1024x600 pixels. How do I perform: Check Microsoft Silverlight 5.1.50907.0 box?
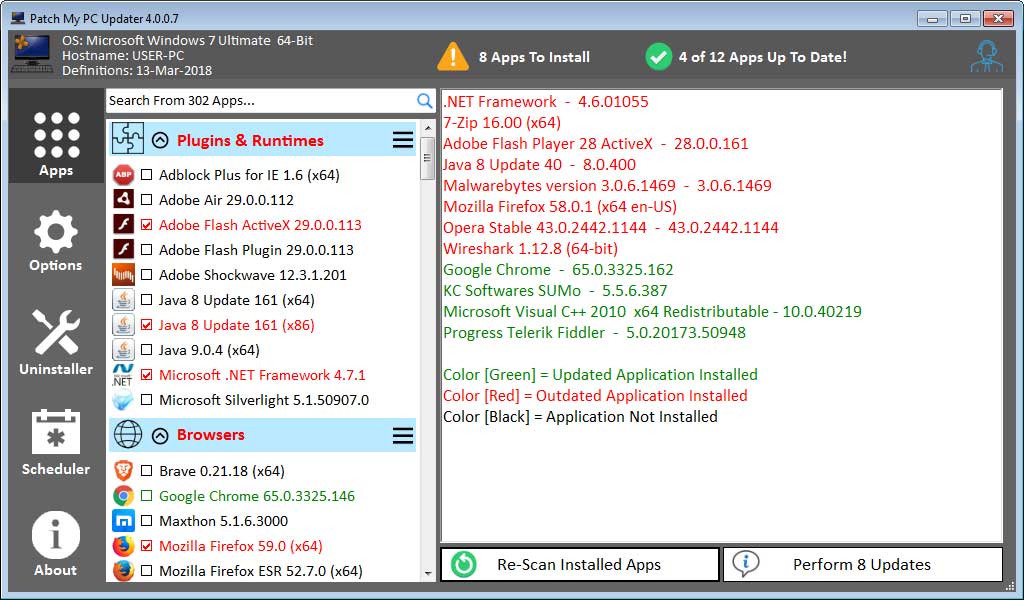(x=147, y=400)
